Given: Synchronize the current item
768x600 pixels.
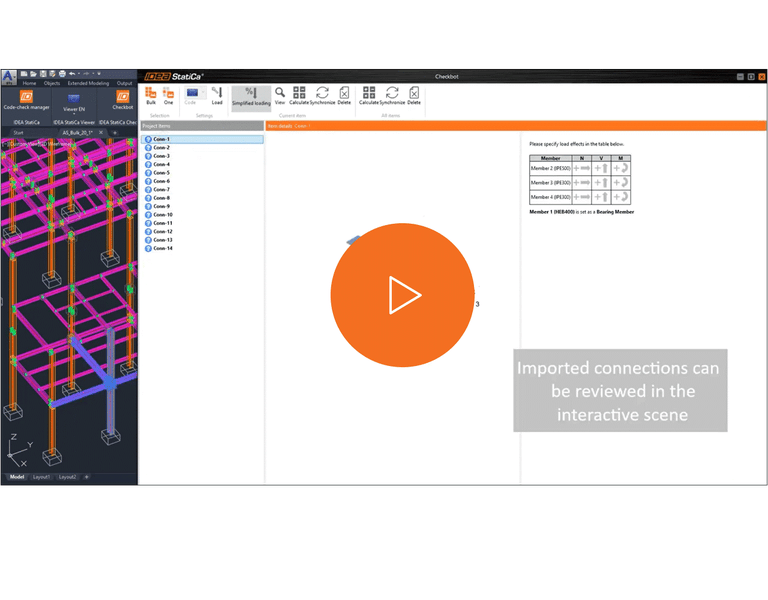Looking at the screenshot, I should (322, 96).
